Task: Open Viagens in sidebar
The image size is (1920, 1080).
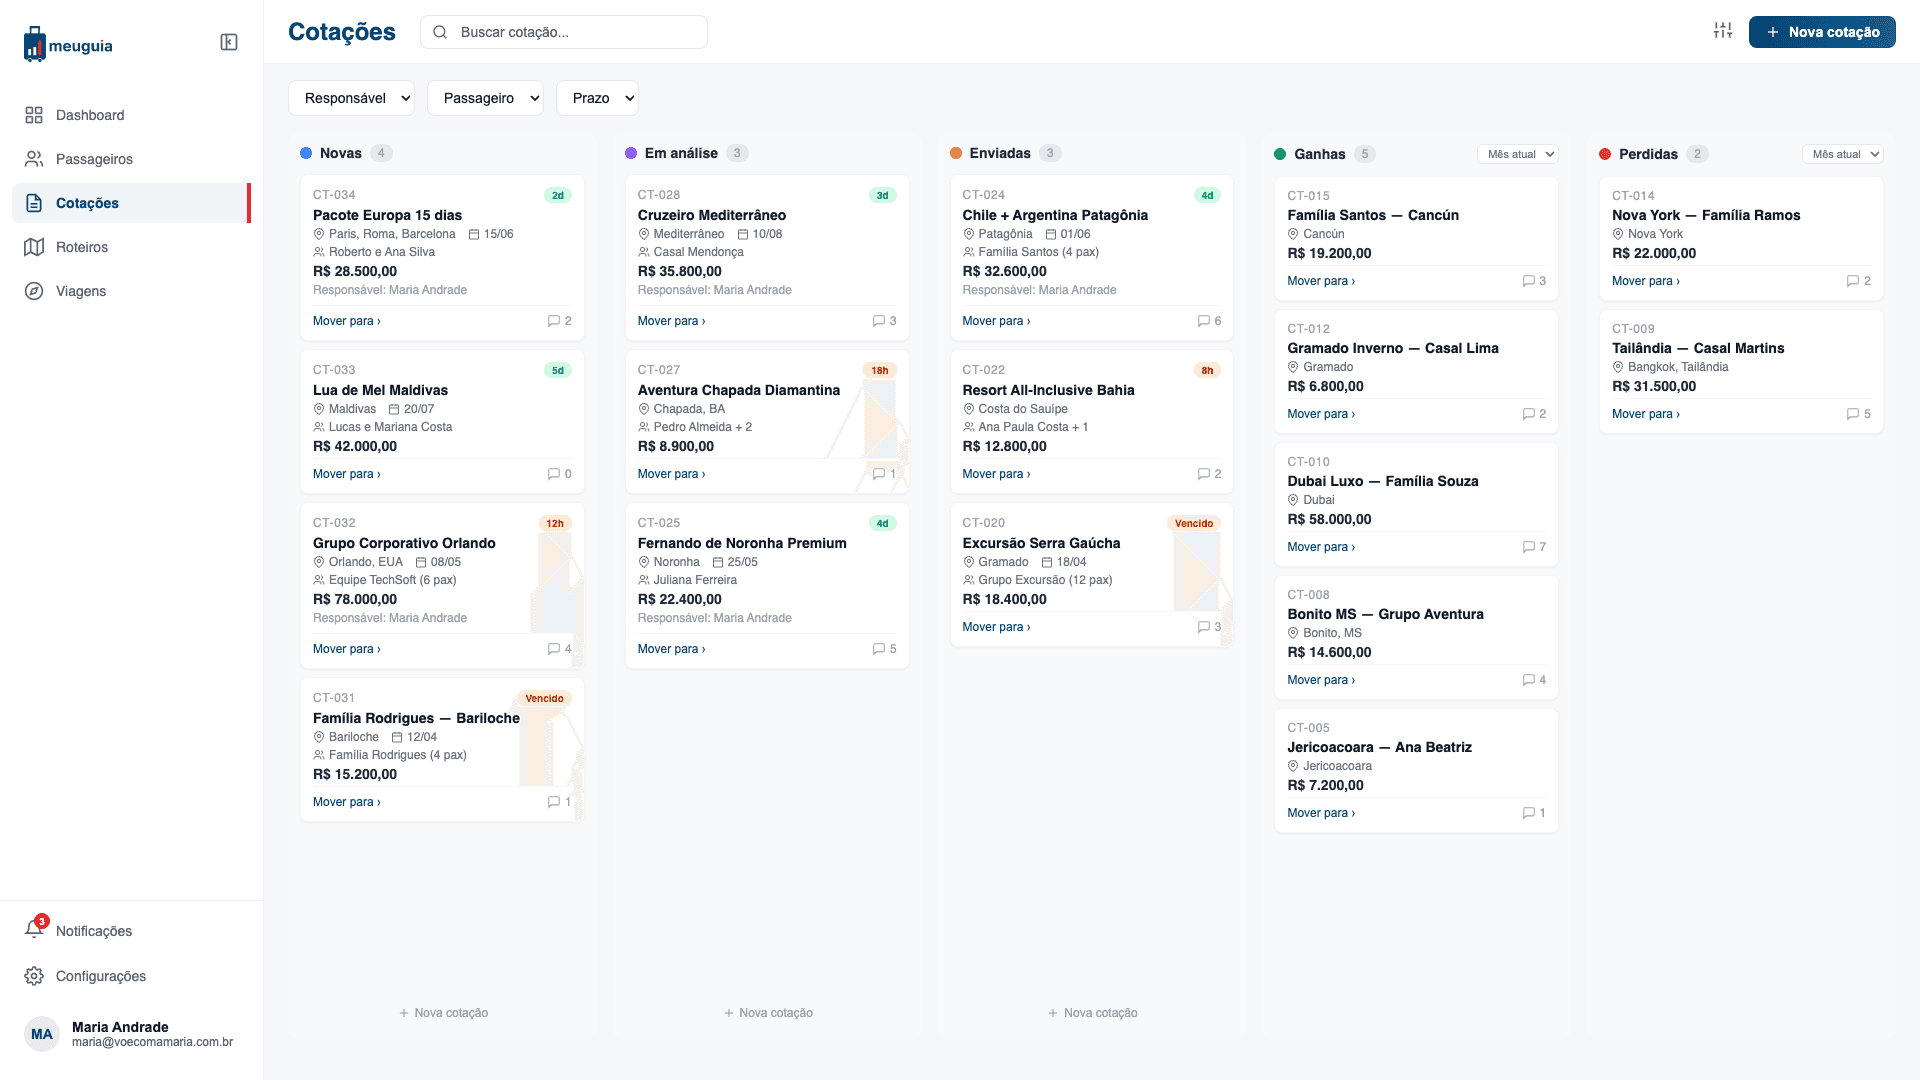Action: pos(131,291)
